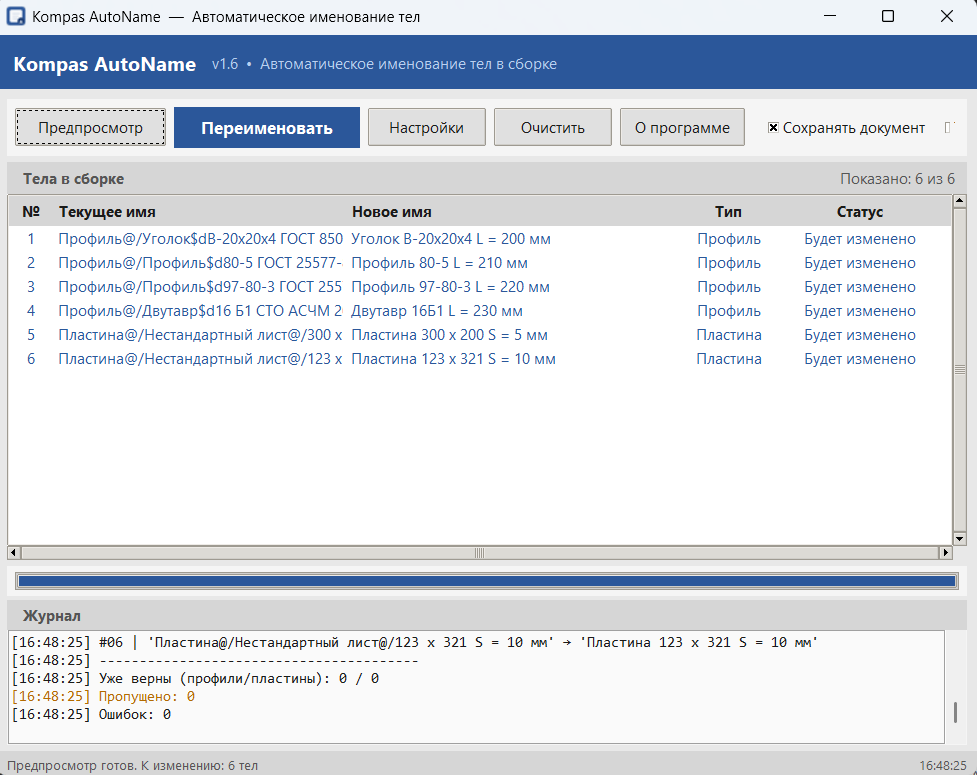Click the 'Показано: 6 из 6' counter

[x=897, y=179]
